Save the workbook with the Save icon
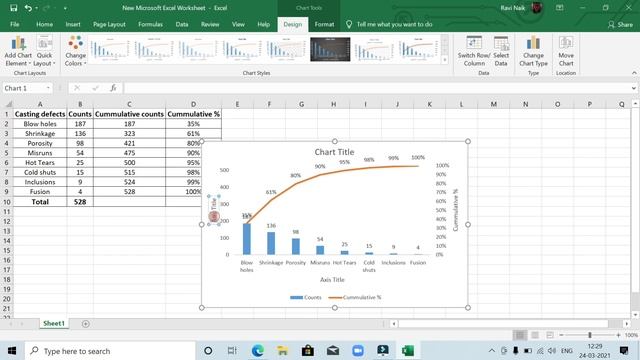The width and height of the screenshot is (640, 360). point(13,8)
